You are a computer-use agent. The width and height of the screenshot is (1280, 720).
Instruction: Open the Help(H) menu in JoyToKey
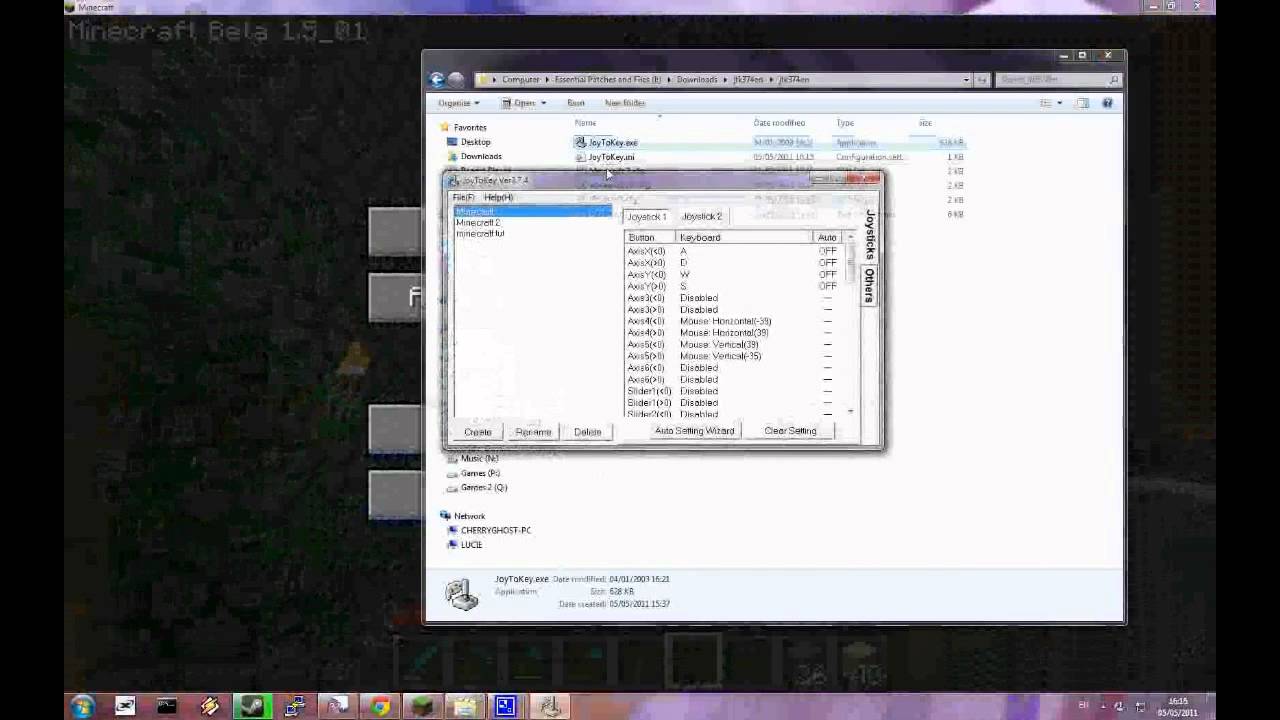498,197
